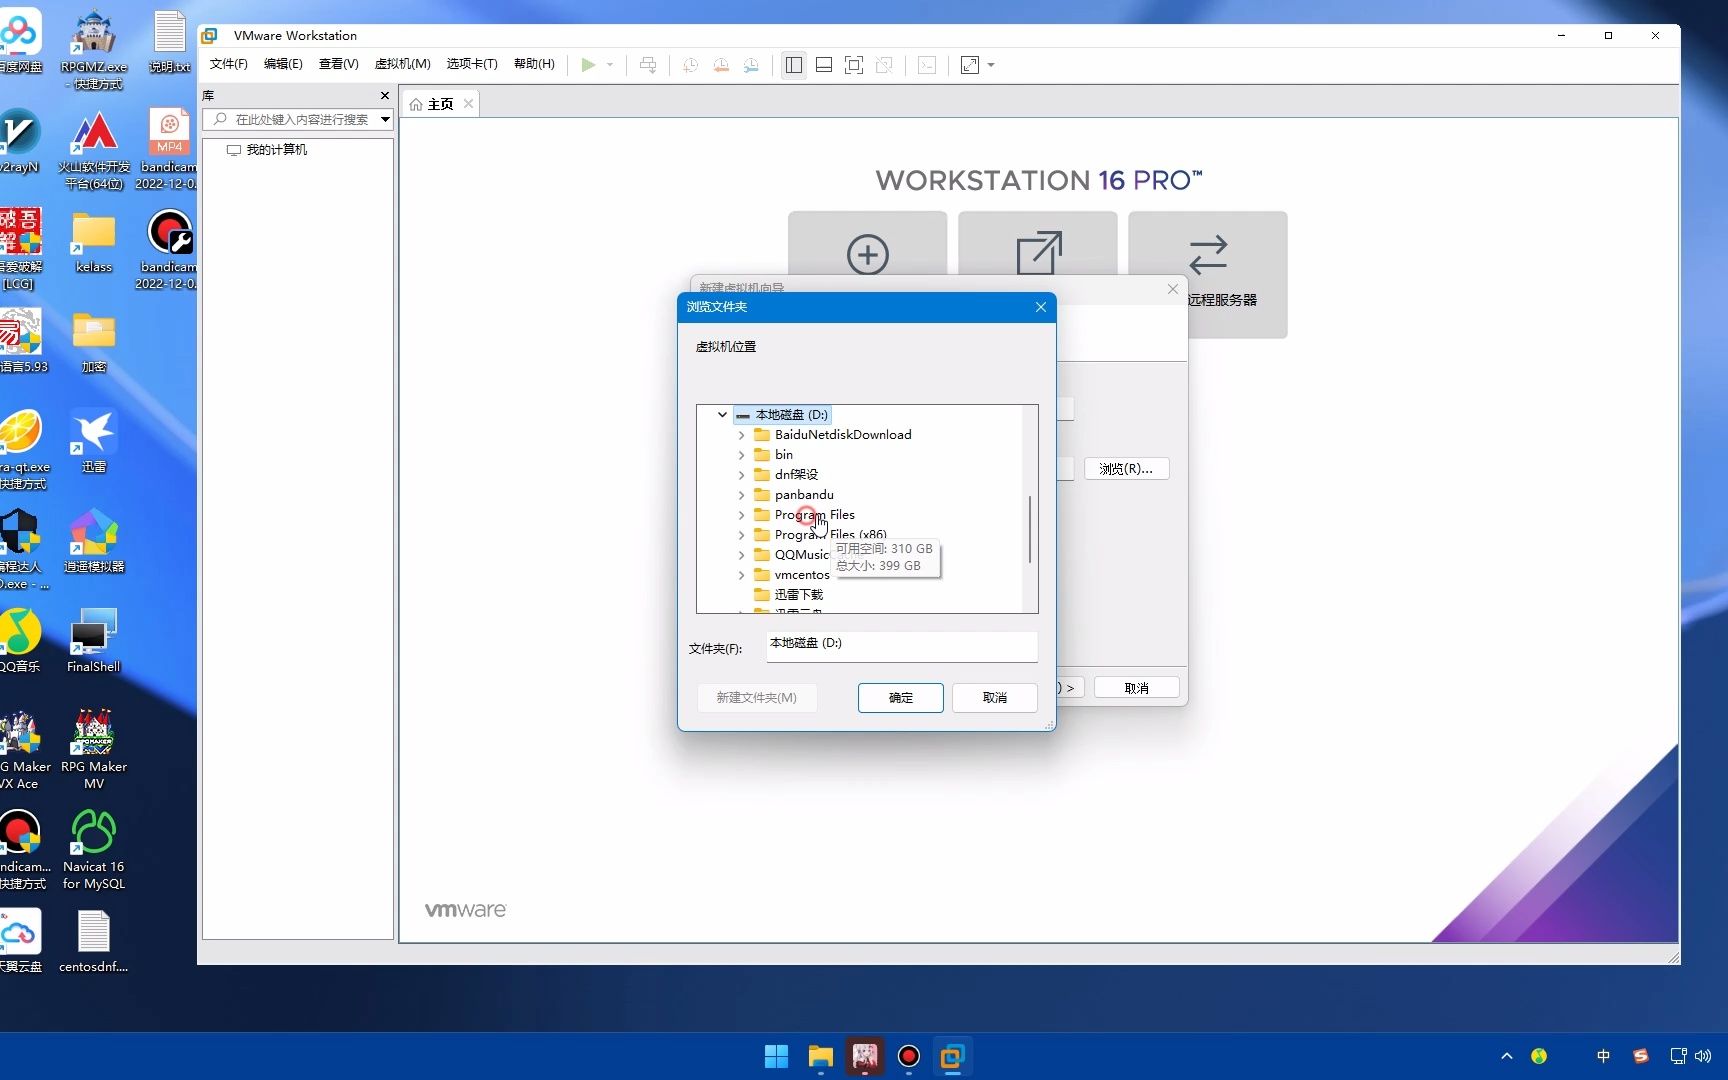The height and width of the screenshot is (1080, 1728).
Task: Open the 虚拟机(M) menu
Action: [402, 64]
